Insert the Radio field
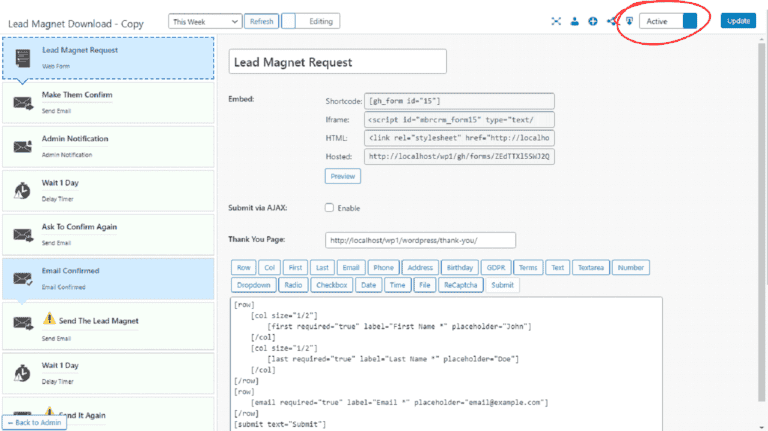768x431 pixels. 293,285
